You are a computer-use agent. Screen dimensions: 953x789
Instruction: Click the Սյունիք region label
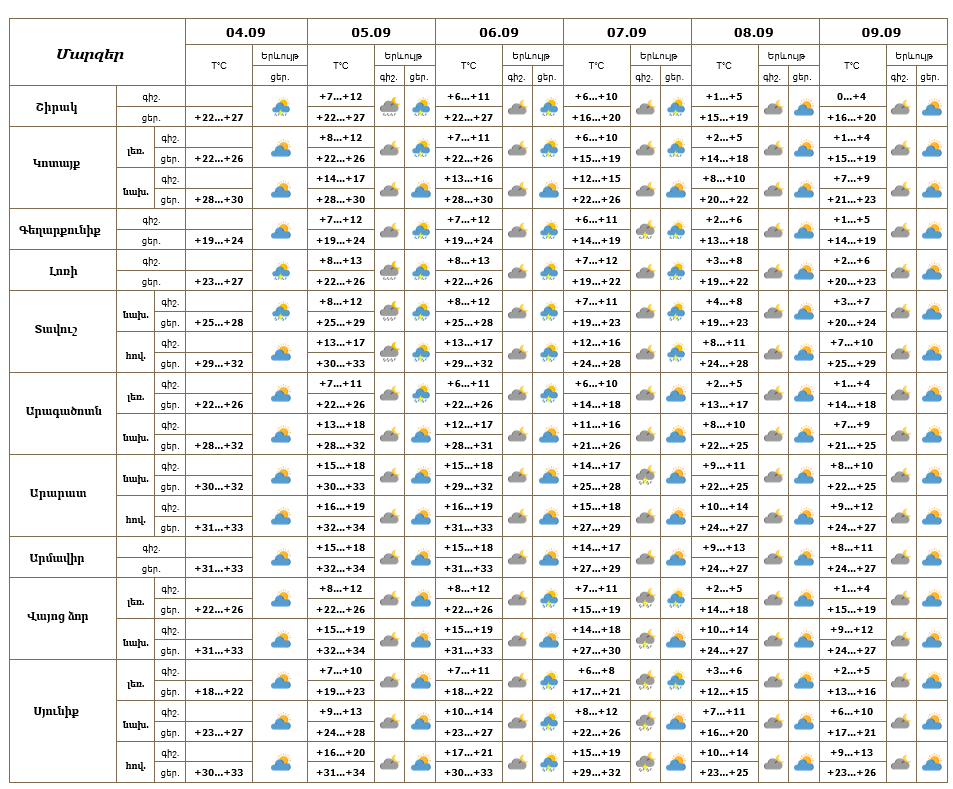(56, 711)
